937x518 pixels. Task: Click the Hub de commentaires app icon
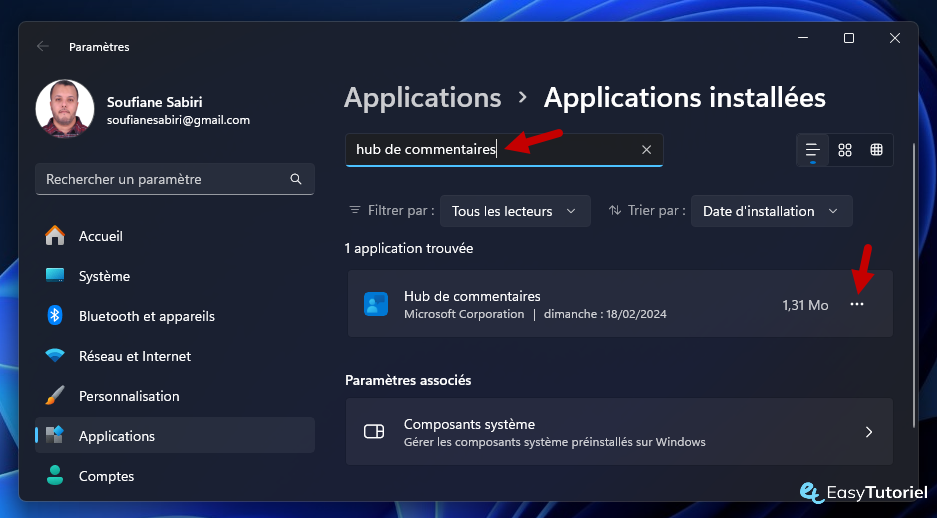pyautogui.click(x=376, y=304)
